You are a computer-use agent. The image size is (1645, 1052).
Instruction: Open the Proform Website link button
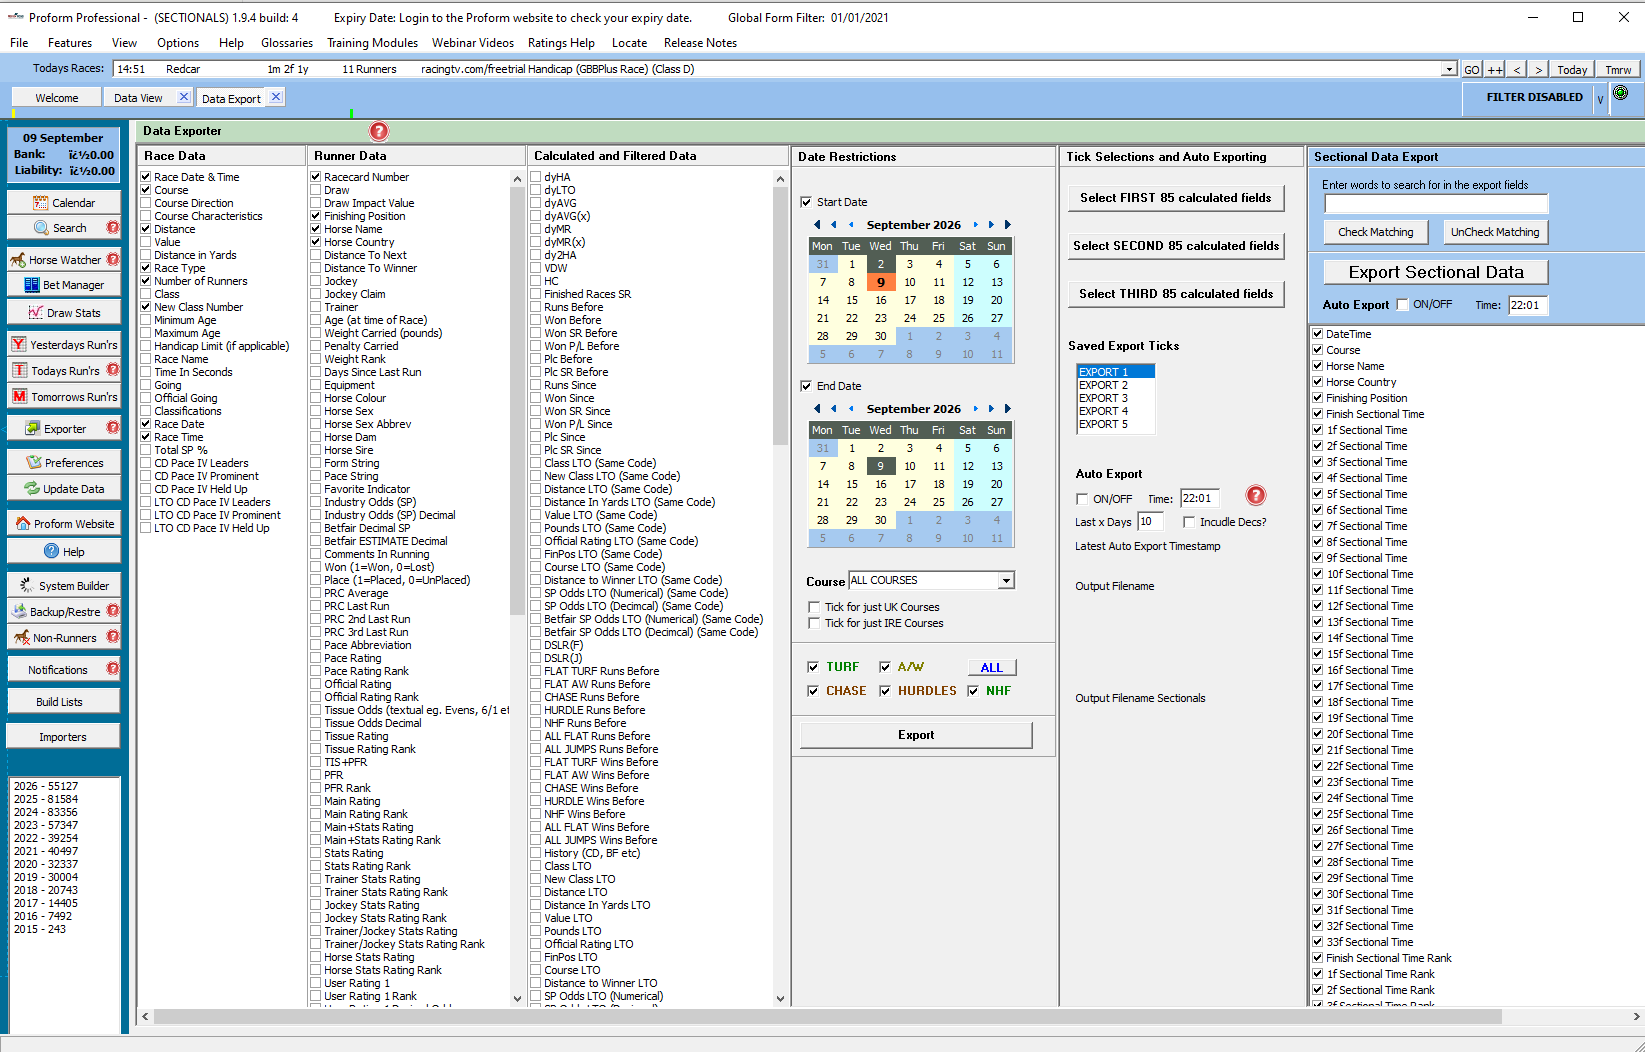coord(63,524)
